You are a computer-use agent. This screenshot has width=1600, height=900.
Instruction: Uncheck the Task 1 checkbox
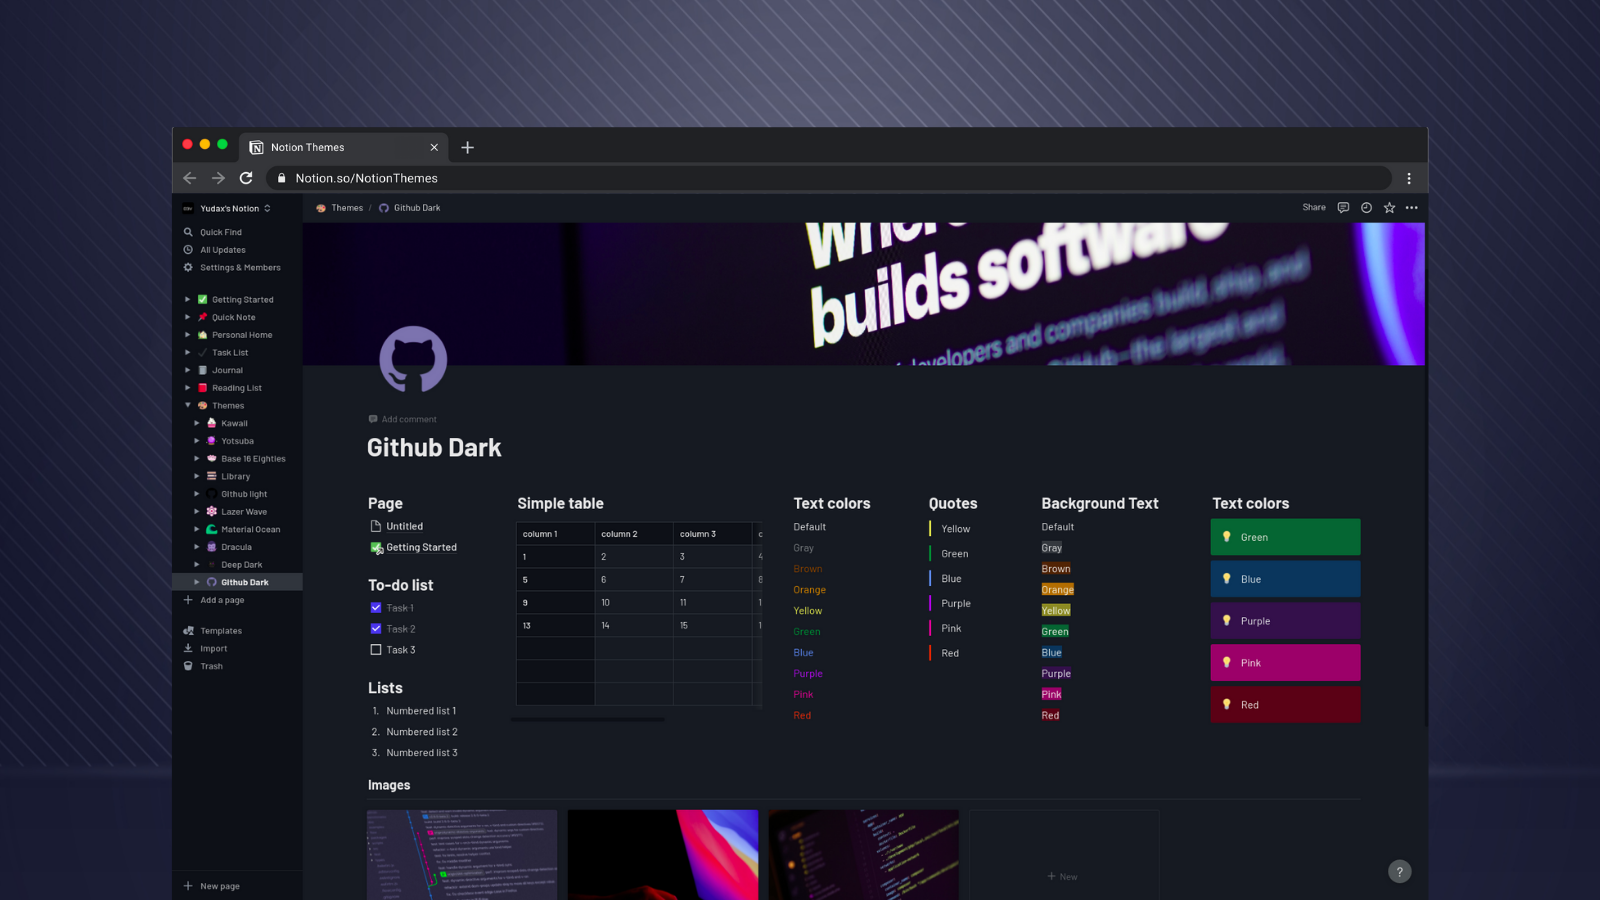coord(376,608)
